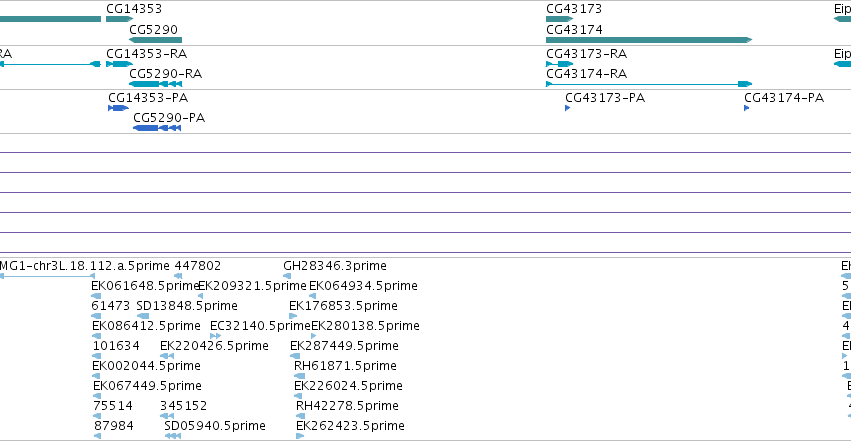
Task: Select the RH61871.5prime EST feature
Action: coord(299,376)
